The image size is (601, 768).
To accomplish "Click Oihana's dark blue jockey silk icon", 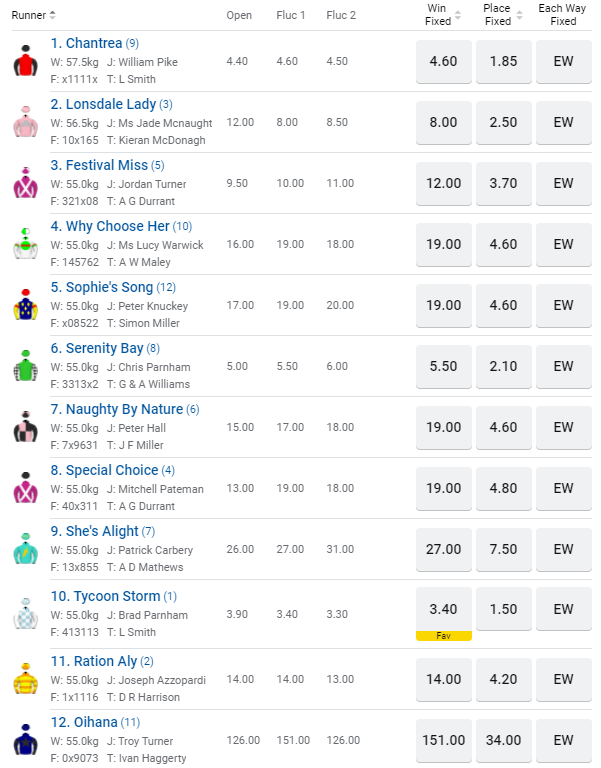I will [25, 740].
